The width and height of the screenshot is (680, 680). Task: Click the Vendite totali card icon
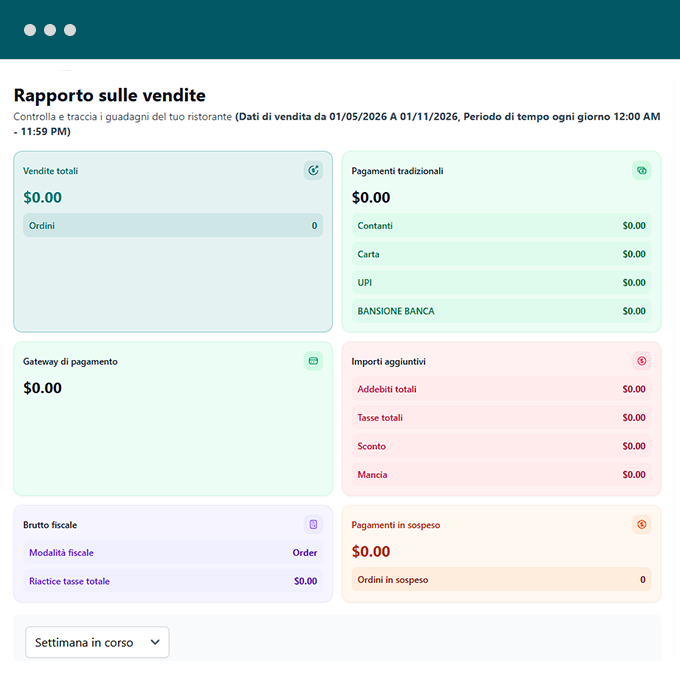(x=313, y=171)
